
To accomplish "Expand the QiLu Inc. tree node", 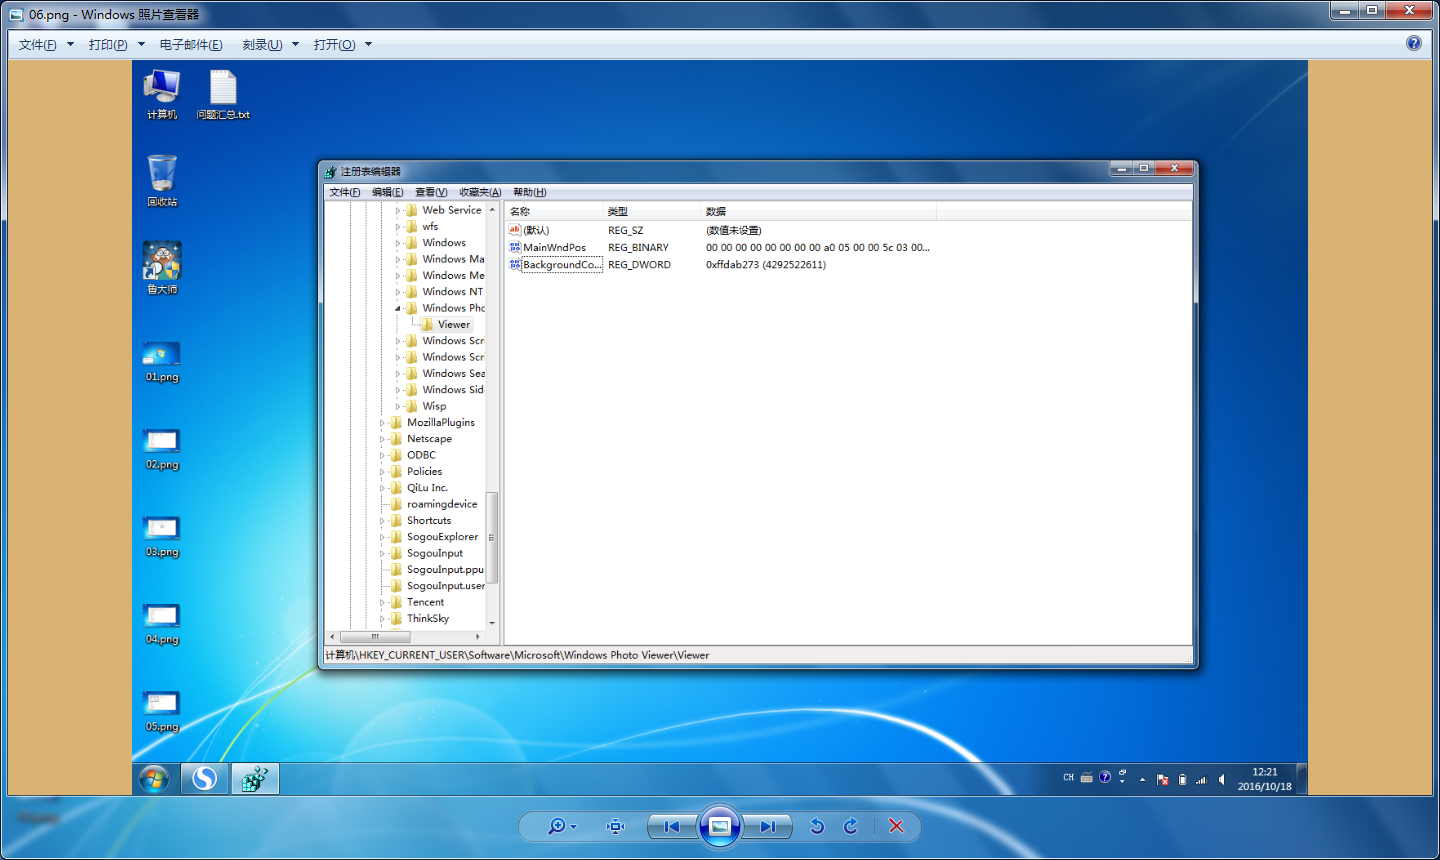I will 382,488.
